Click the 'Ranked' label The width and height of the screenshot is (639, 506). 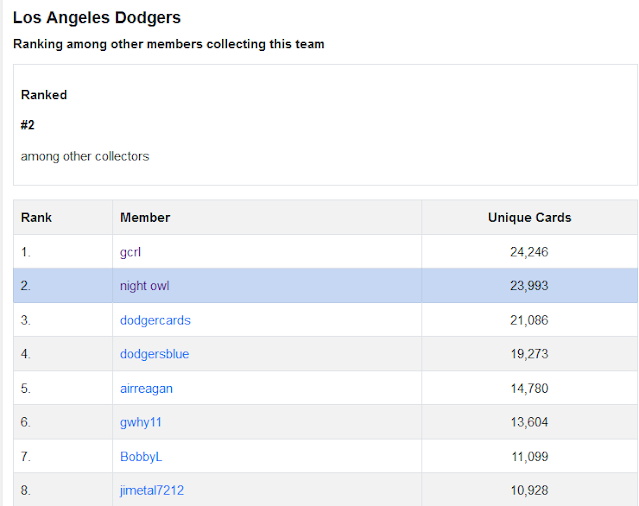(x=44, y=95)
